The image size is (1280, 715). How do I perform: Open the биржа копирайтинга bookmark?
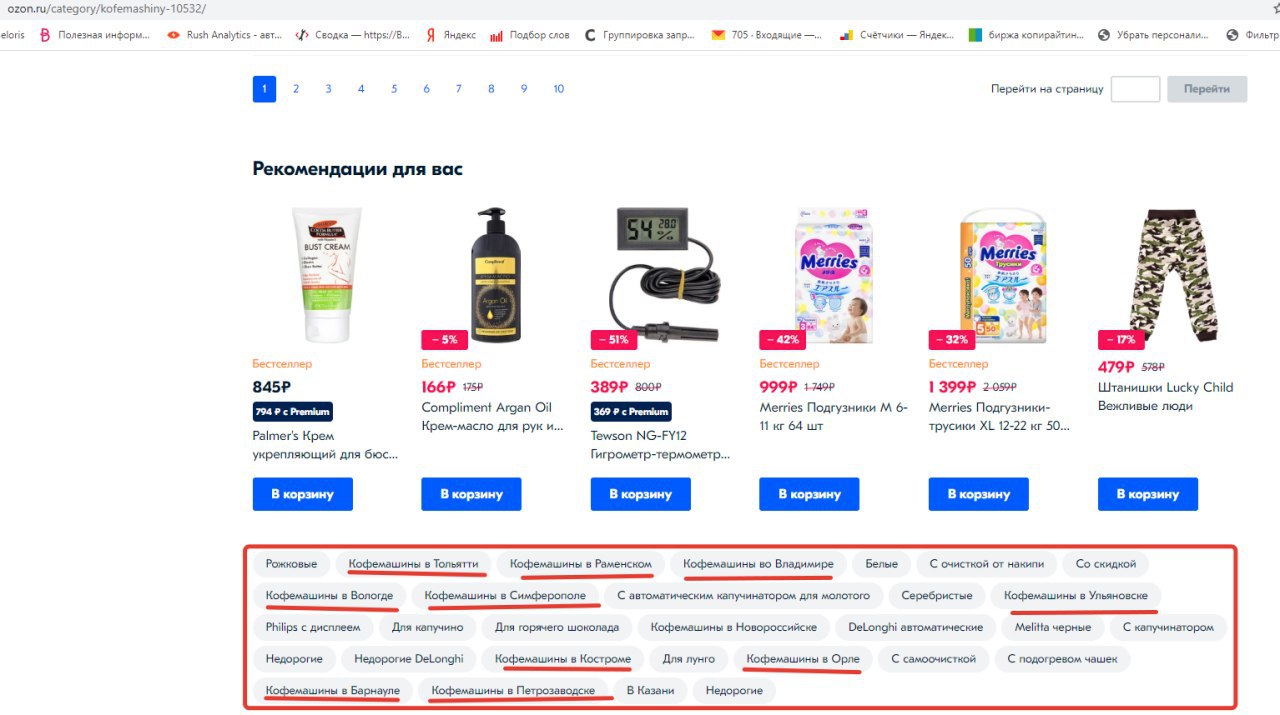point(1026,35)
